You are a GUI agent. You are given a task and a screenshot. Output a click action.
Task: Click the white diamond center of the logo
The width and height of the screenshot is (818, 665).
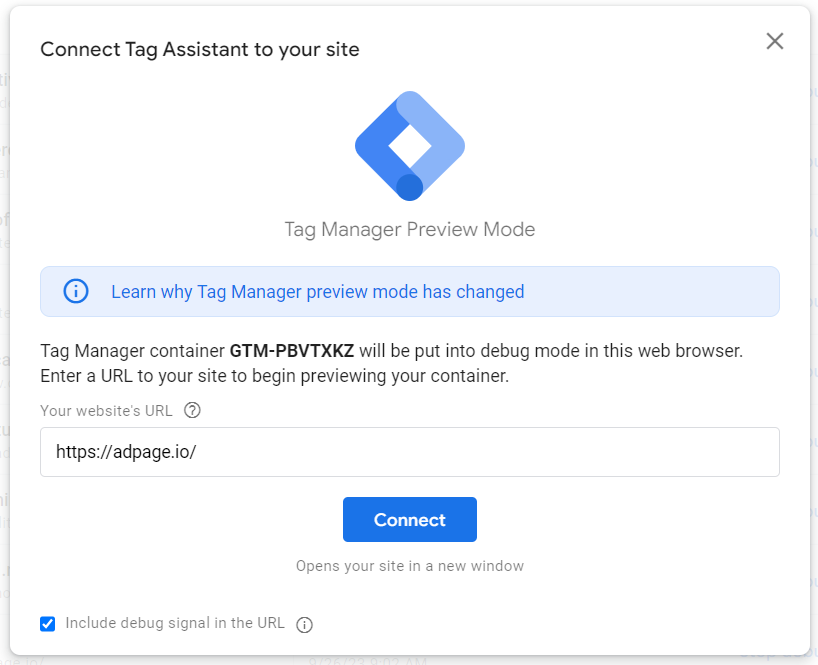tap(409, 146)
